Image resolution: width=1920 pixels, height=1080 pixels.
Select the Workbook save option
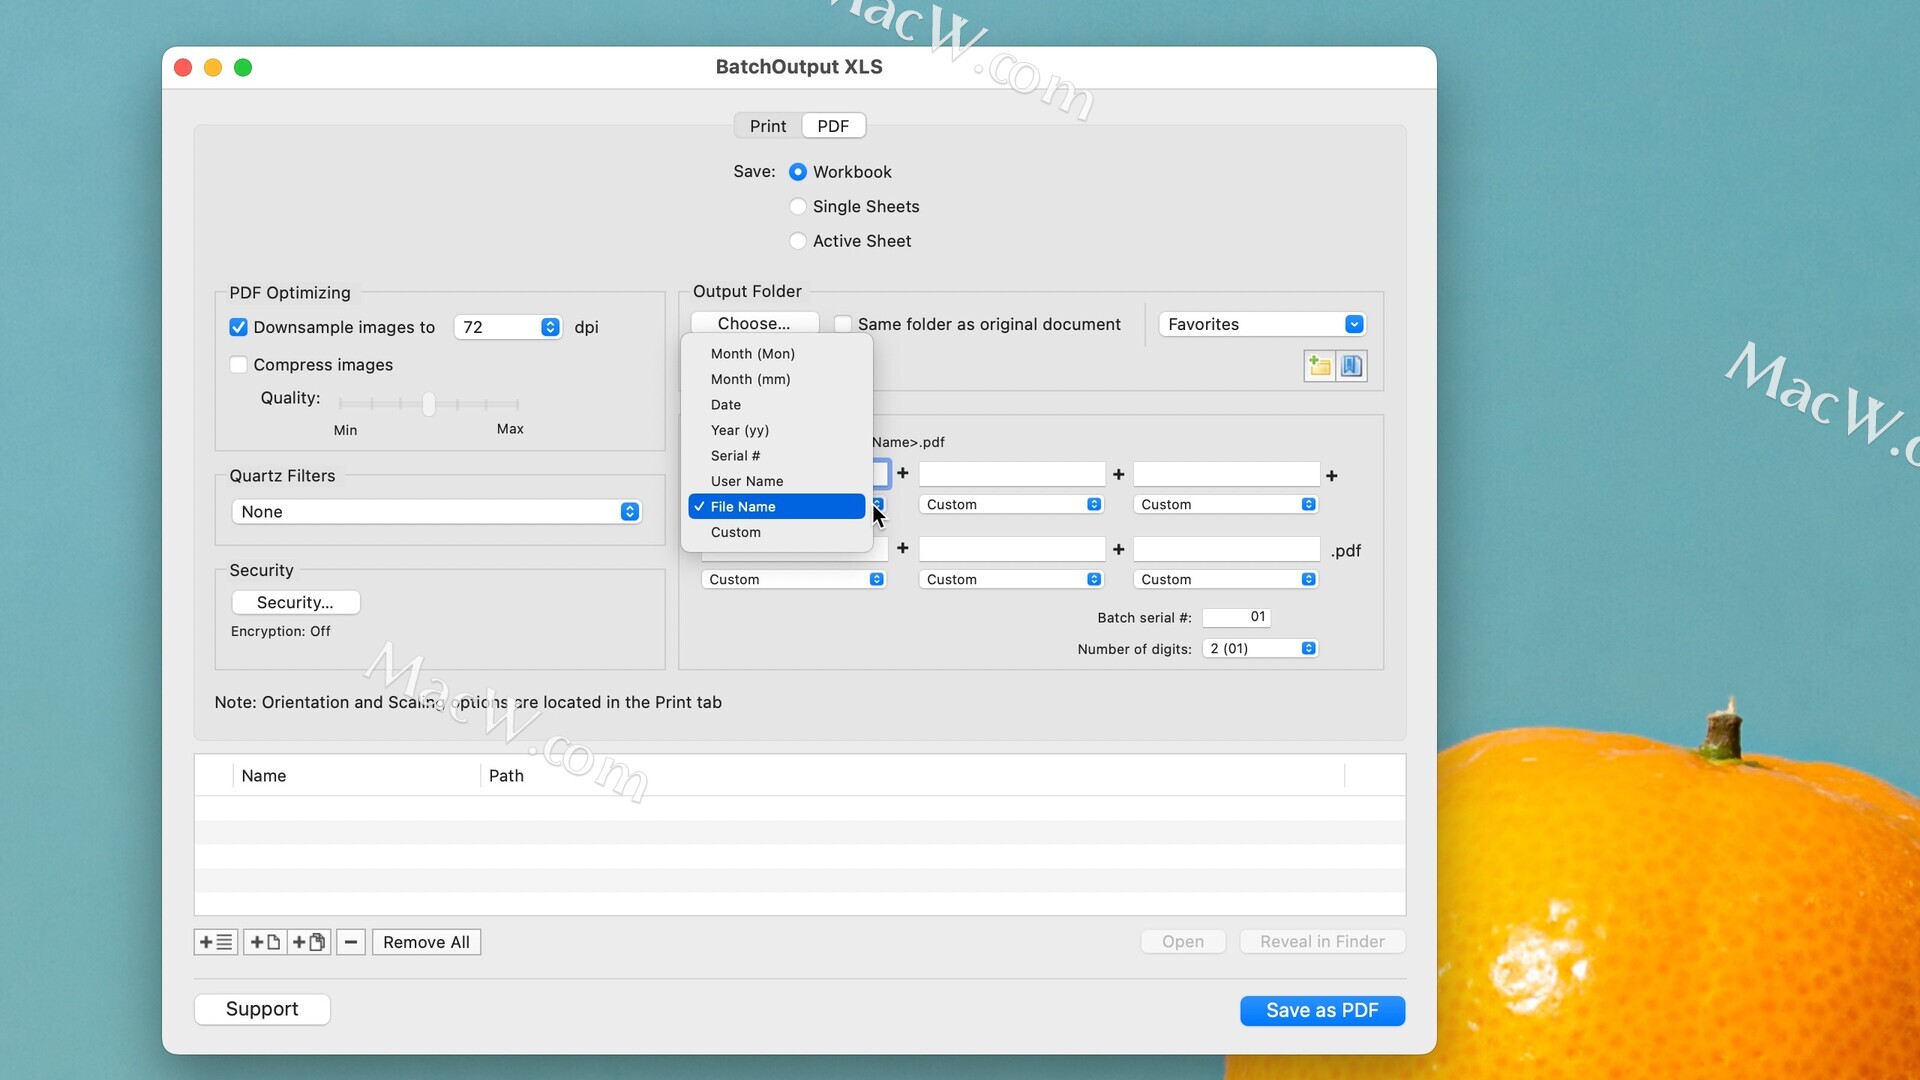coord(798,172)
